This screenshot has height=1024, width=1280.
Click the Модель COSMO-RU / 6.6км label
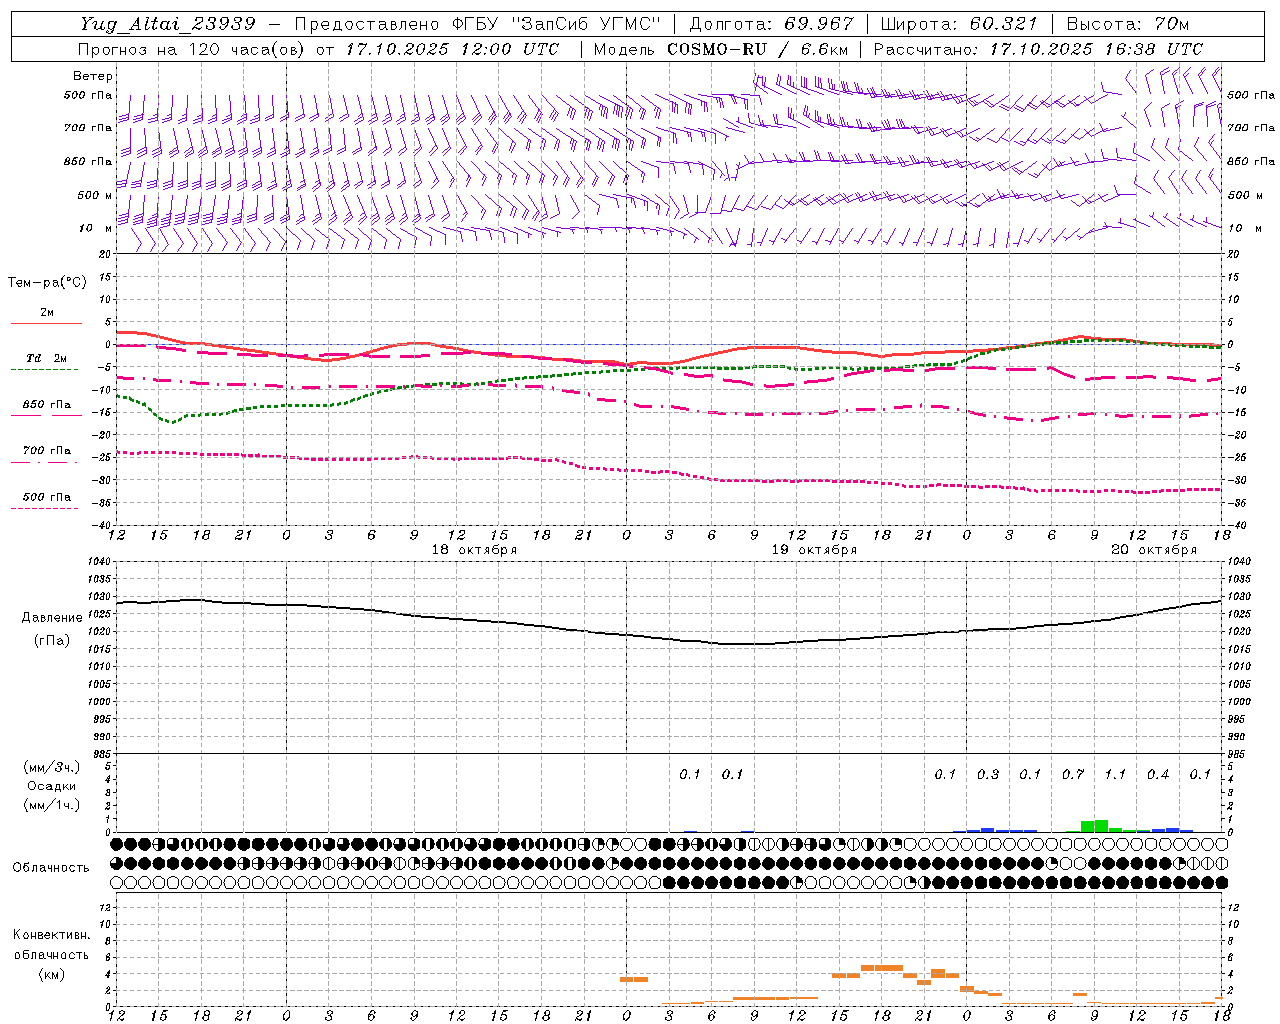click(720, 49)
